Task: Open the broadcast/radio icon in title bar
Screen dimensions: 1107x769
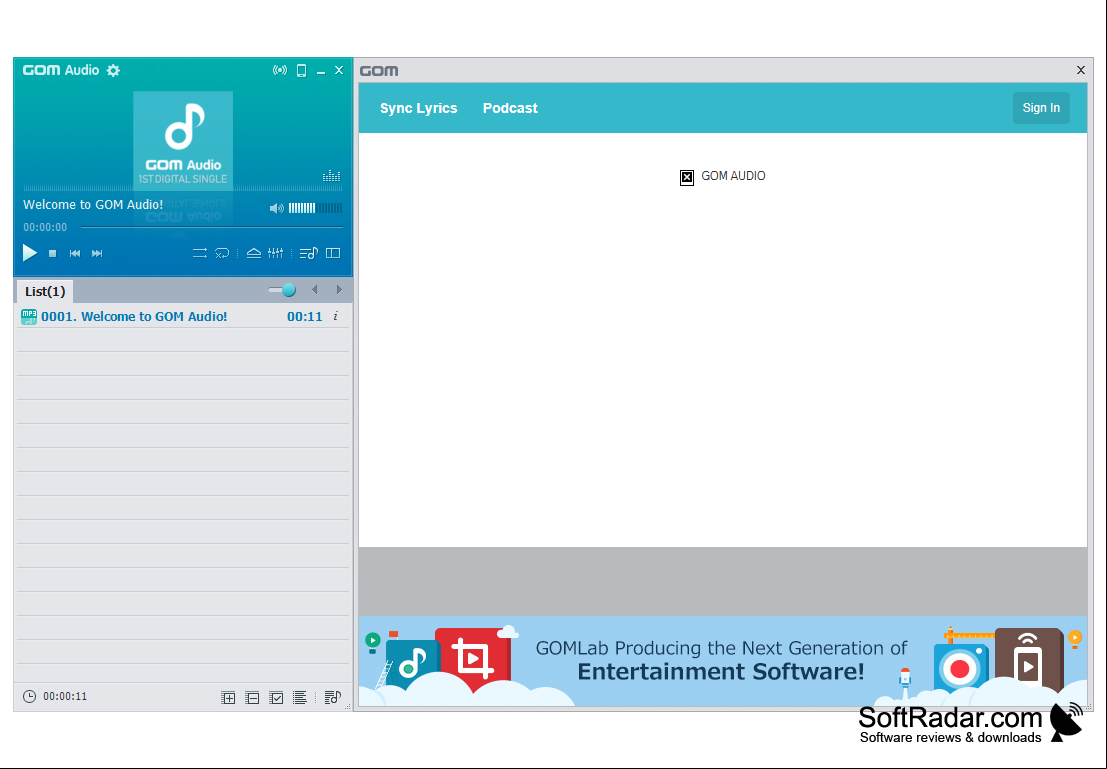Action: (280, 70)
